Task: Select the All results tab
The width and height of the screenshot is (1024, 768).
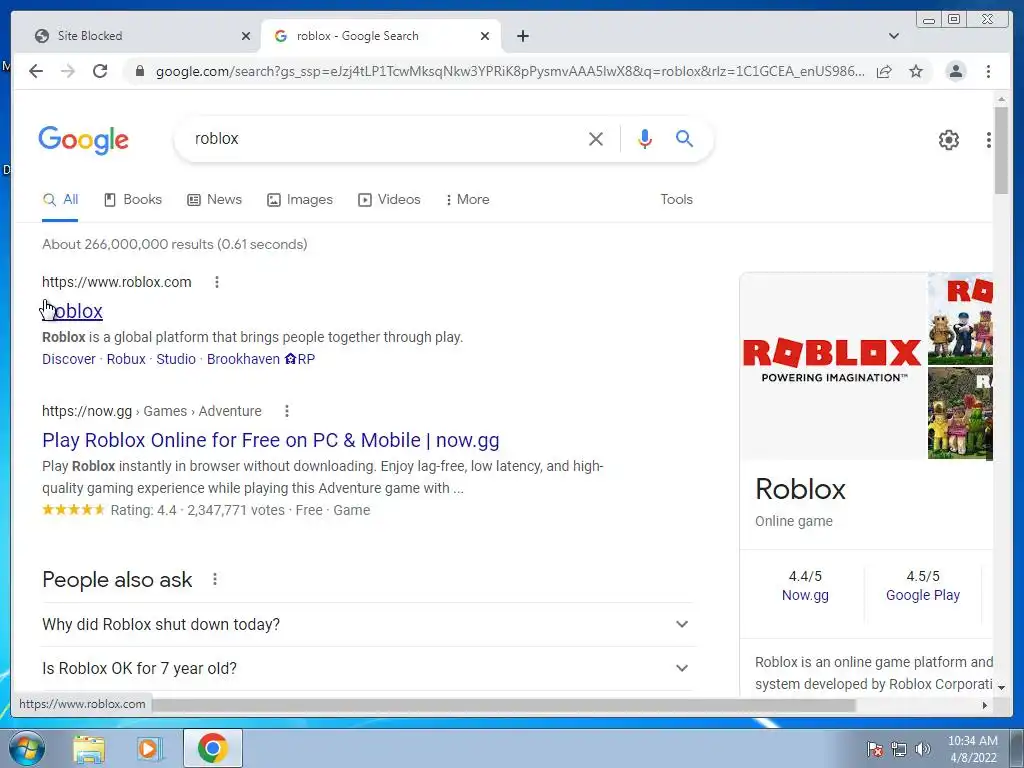Action: (60, 200)
